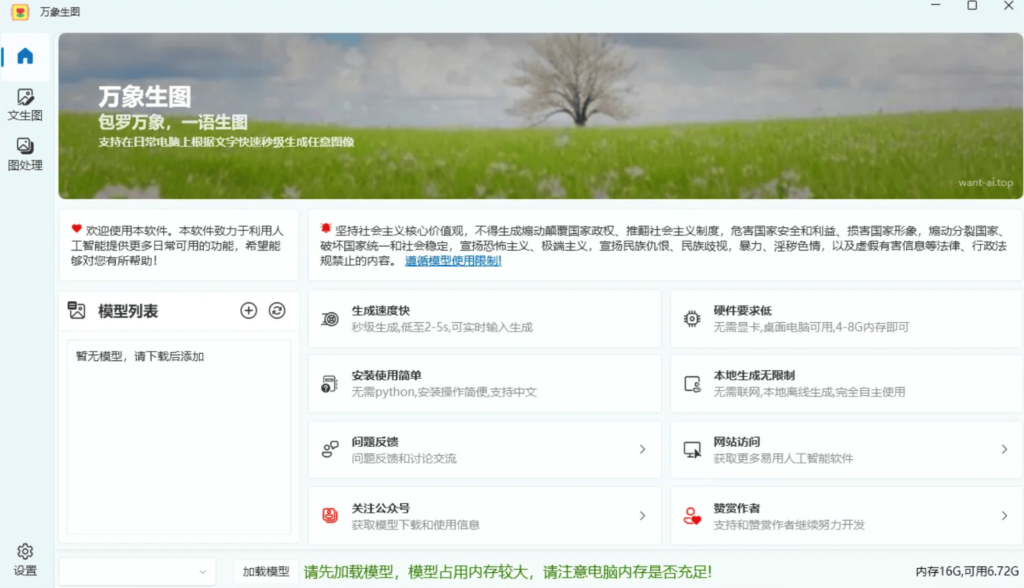Expand the 关注公众号 chevron arrow
Screen dimensions: 1024x588
pos(643,516)
